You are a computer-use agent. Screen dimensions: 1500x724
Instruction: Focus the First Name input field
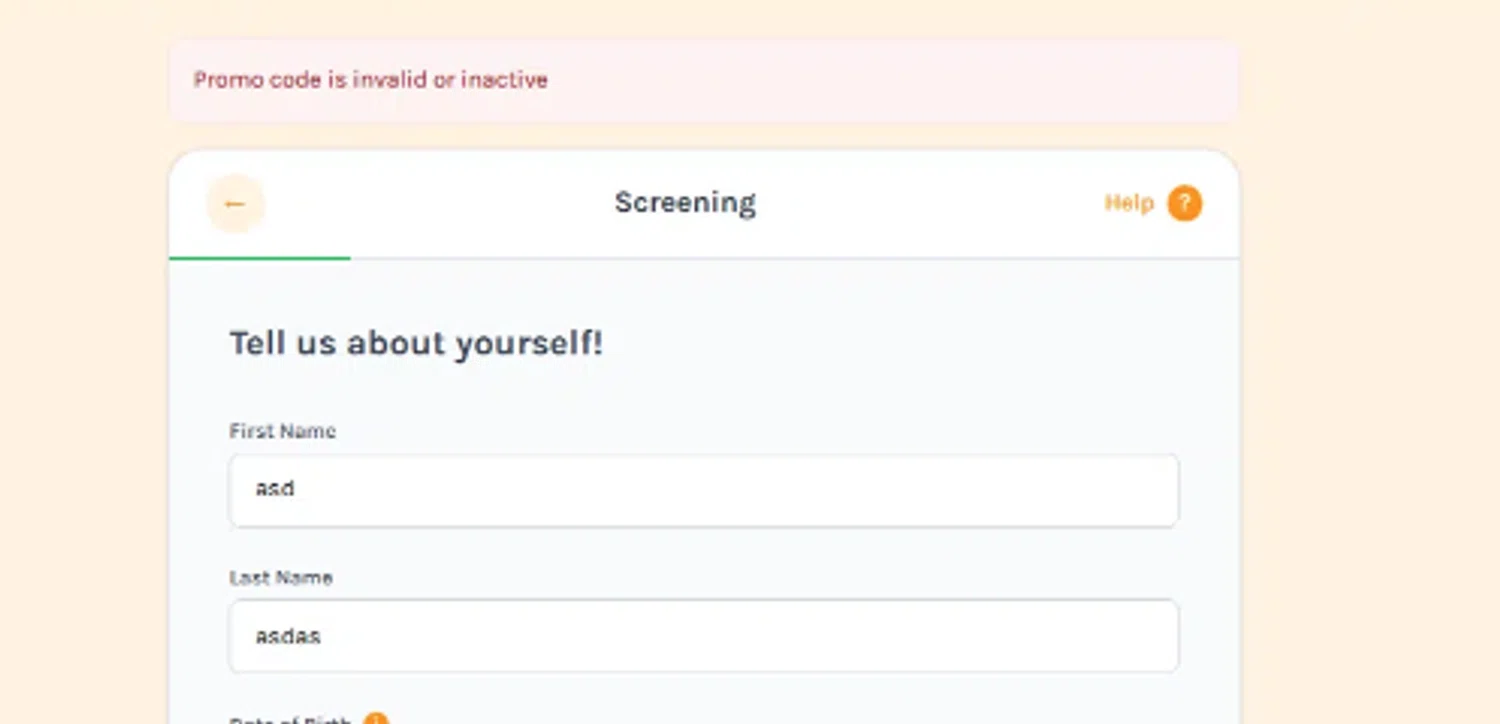point(704,490)
